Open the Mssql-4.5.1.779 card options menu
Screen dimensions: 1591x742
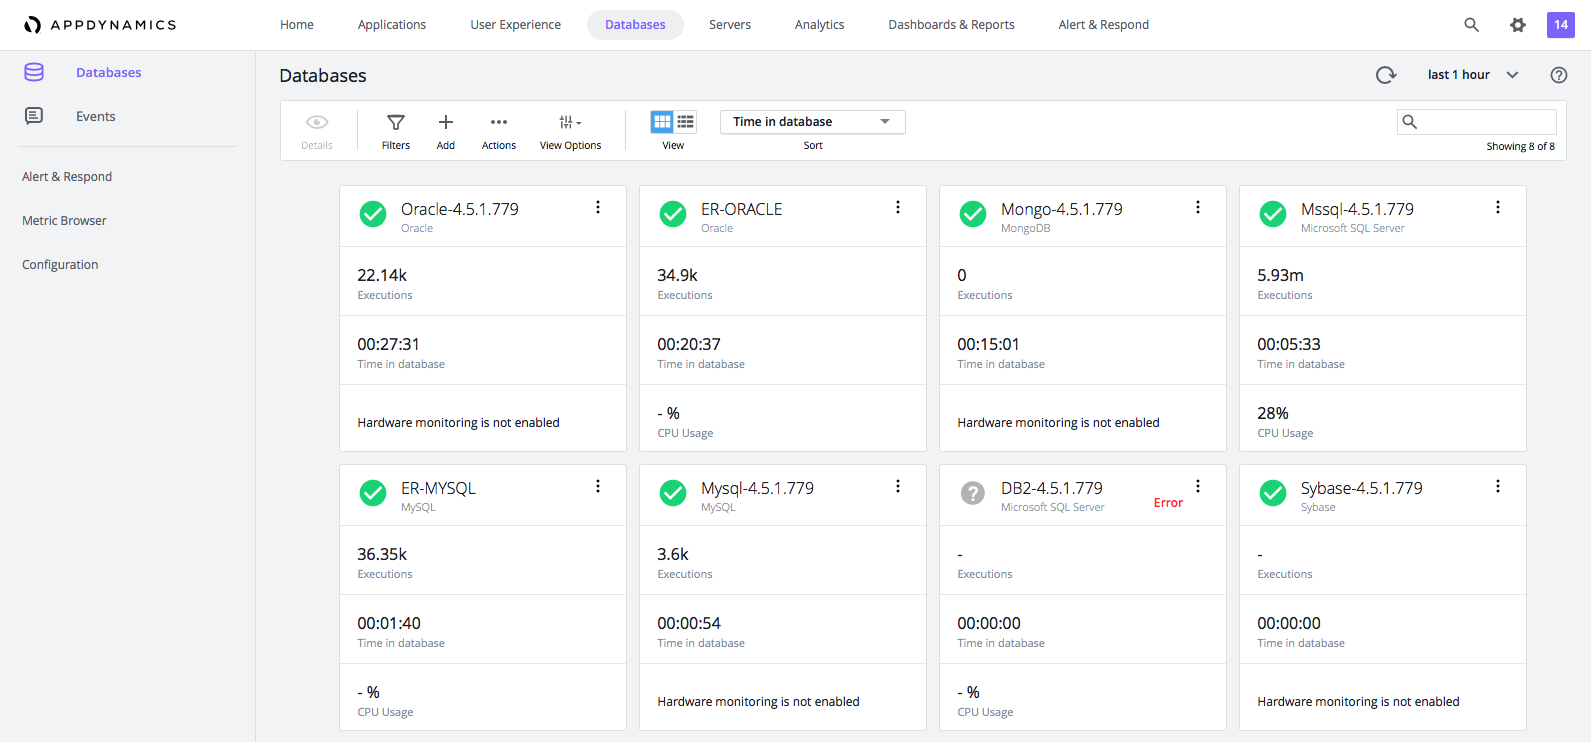[1498, 207]
